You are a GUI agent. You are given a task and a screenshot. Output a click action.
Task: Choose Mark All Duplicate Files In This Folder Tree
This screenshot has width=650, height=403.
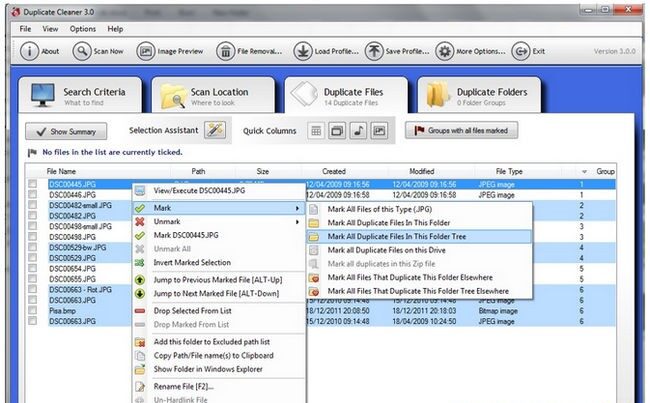point(419,237)
